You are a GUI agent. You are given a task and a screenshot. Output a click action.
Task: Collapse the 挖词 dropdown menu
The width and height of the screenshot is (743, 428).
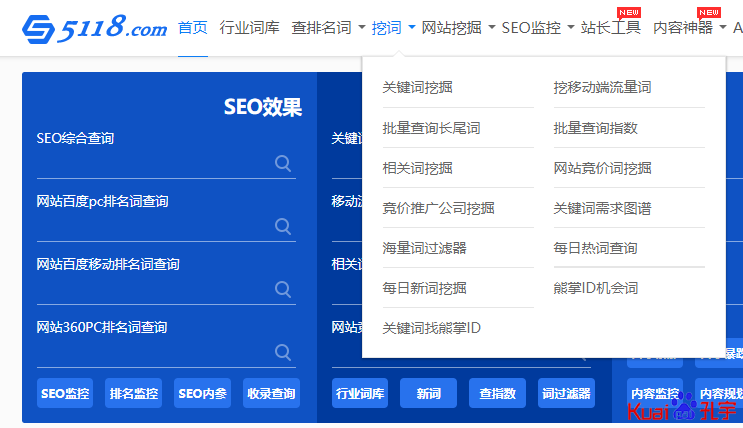393,28
